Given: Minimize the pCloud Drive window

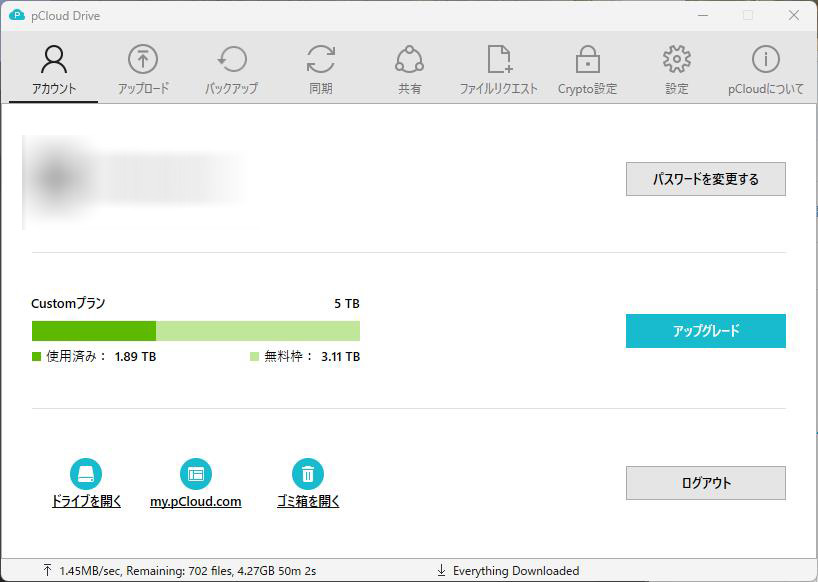Looking at the screenshot, I should tap(703, 16).
